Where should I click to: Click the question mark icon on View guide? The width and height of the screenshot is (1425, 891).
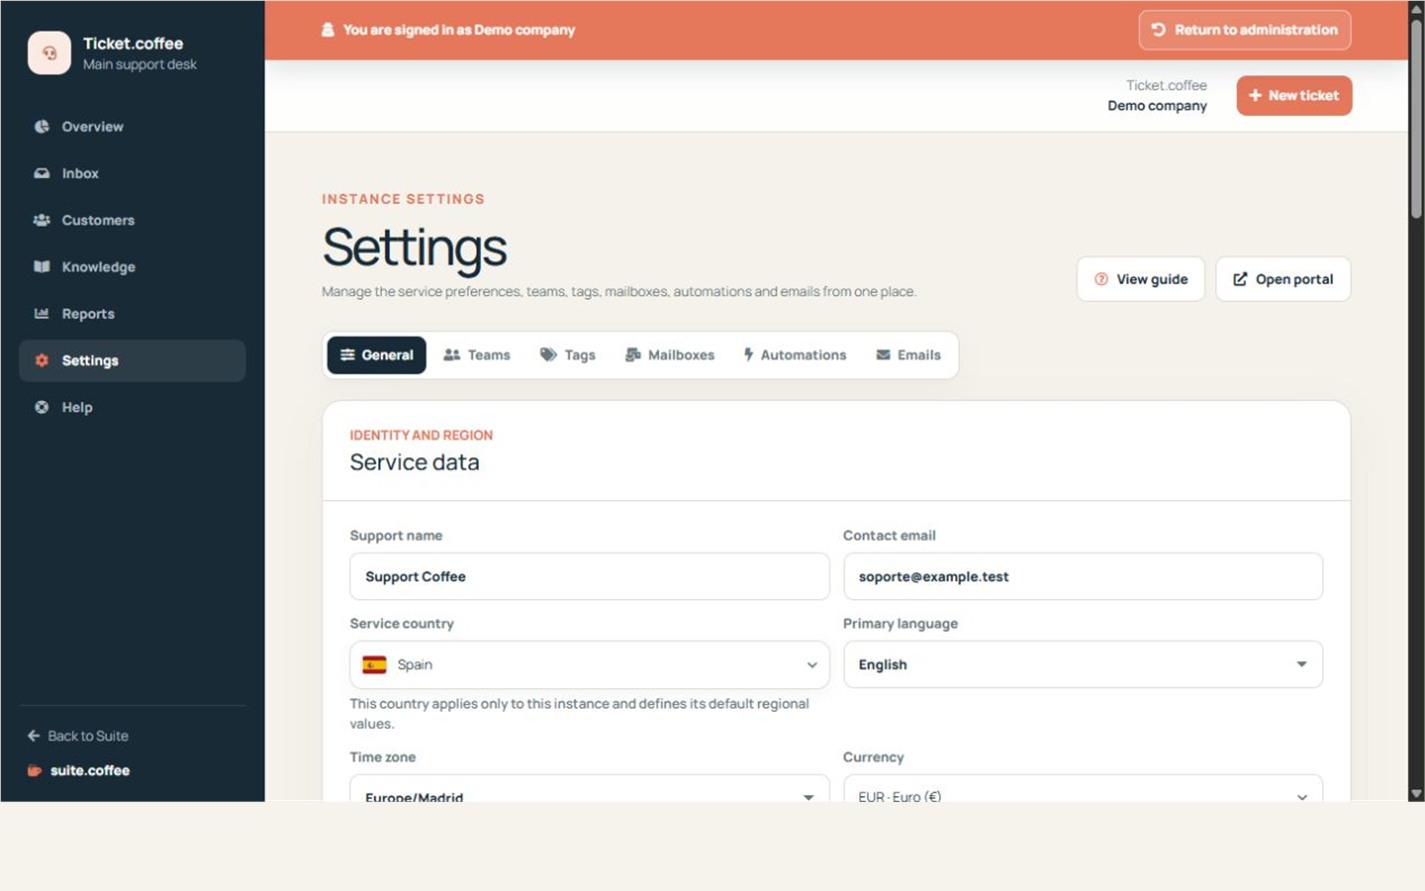(x=1101, y=279)
